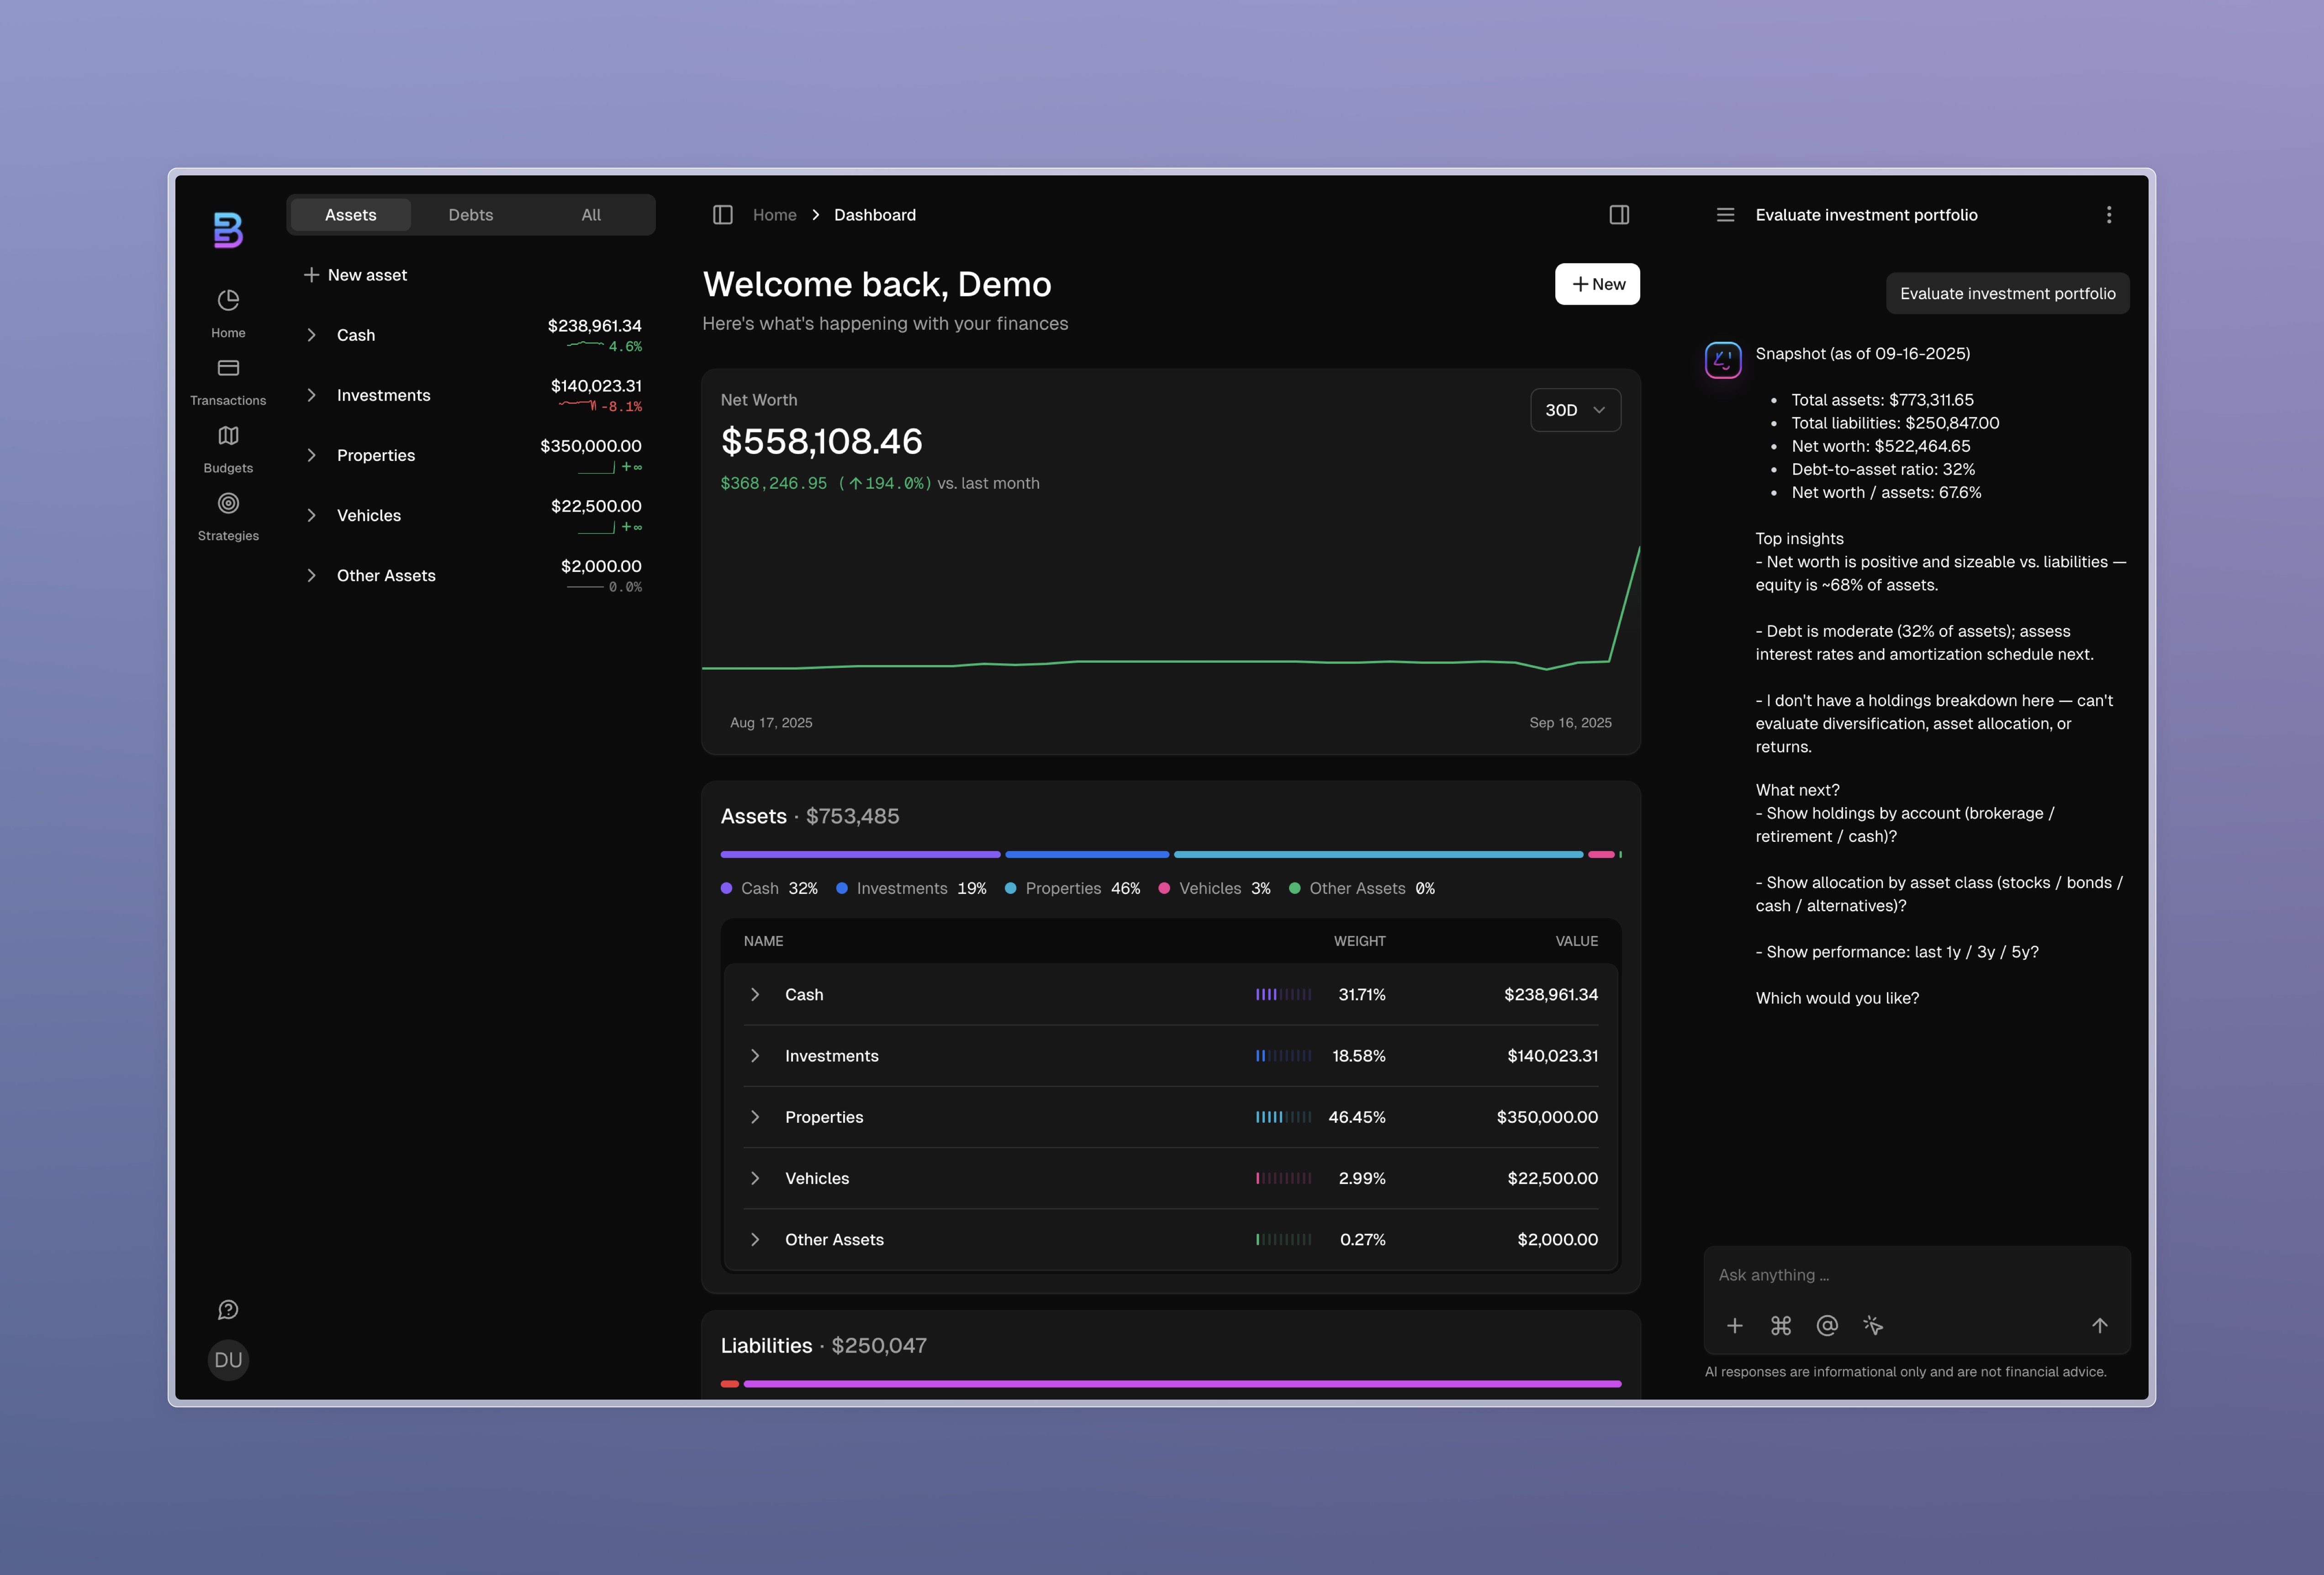This screenshot has height=1575, width=2324.
Task: Toggle the AI actions cursor icon in chat input
Action: (1873, 1325)
